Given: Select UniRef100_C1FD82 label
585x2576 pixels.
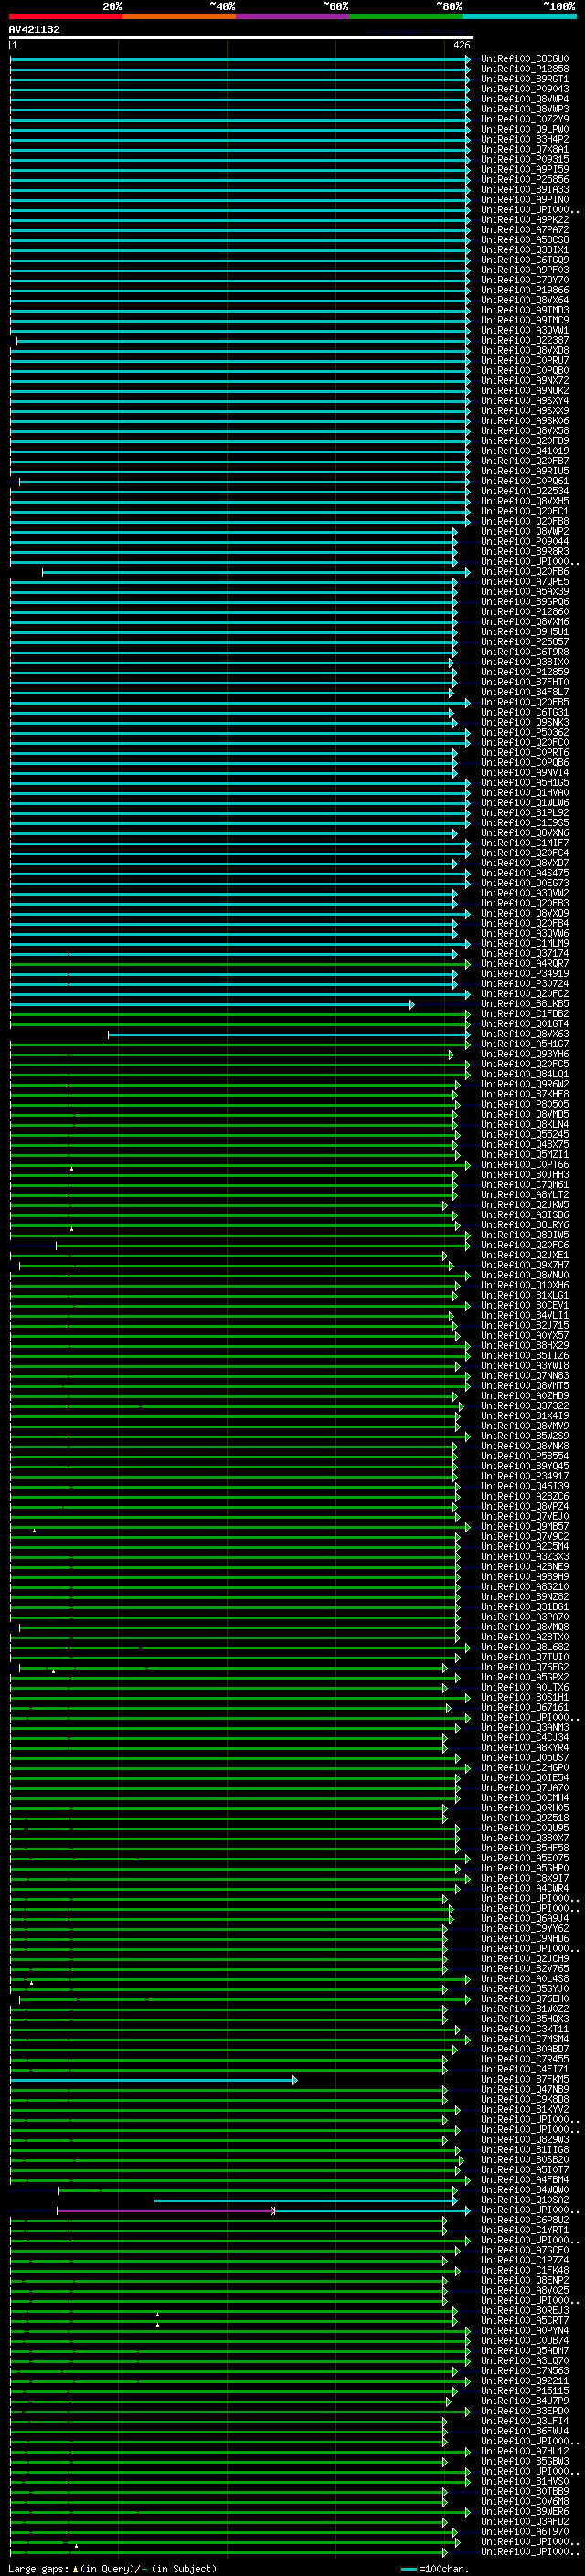Looking at the screenshot, I should [x=525, y=1014].
